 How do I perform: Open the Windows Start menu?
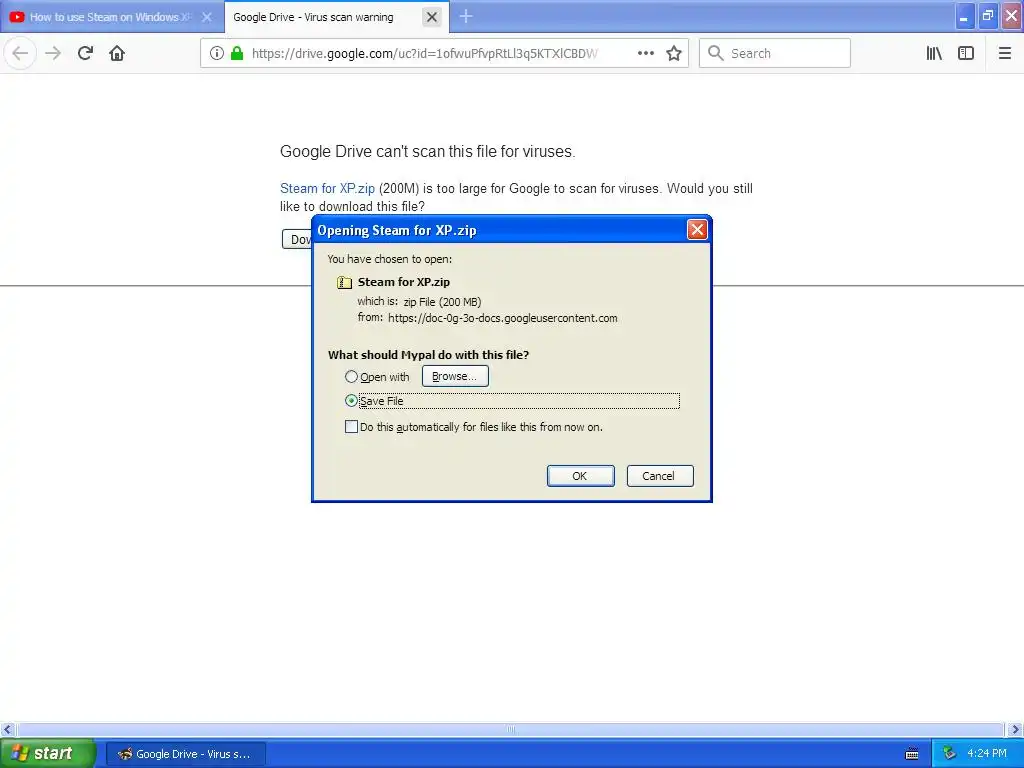(x=48, y=754)
